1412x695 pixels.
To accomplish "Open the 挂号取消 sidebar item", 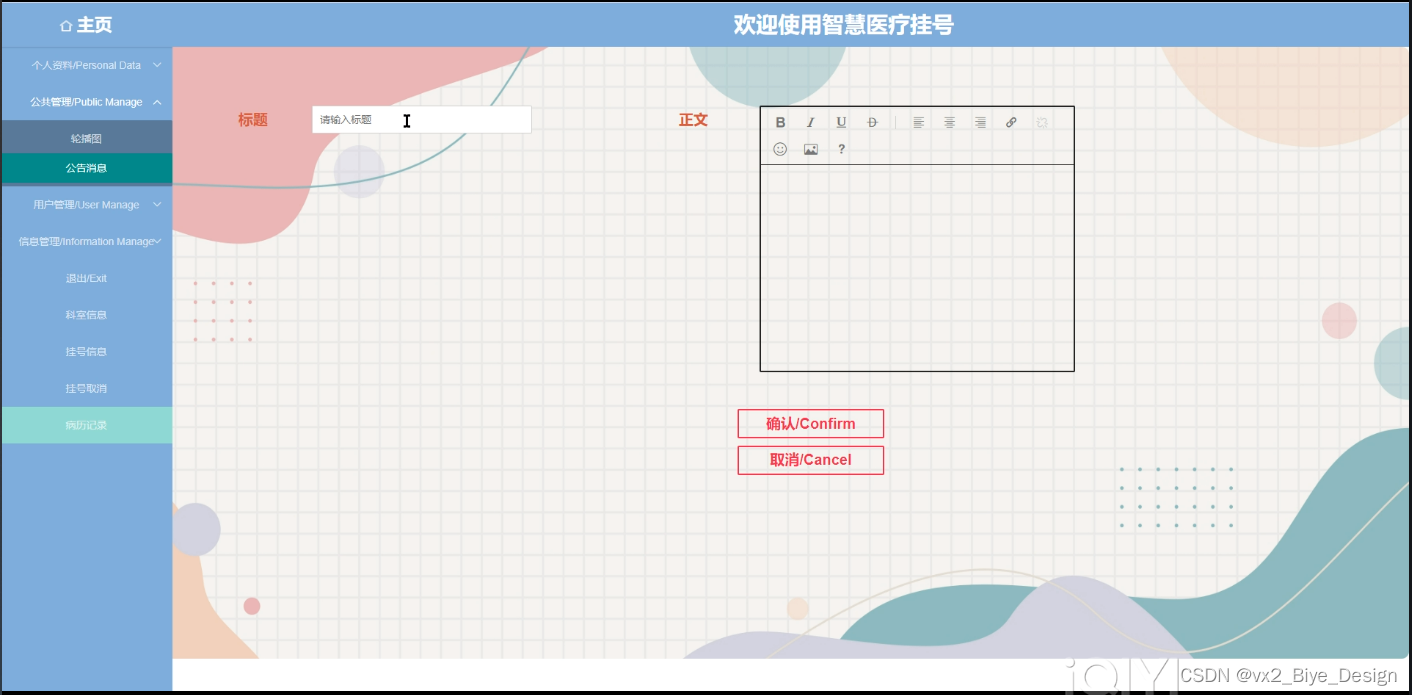I will (86, 388).
